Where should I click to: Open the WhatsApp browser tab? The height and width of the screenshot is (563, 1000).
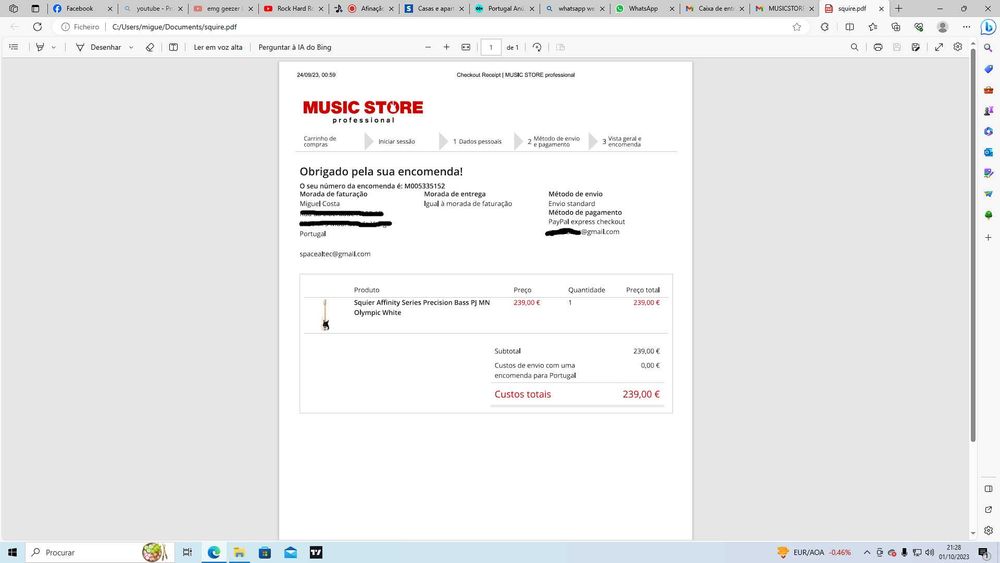click(643, 8)
